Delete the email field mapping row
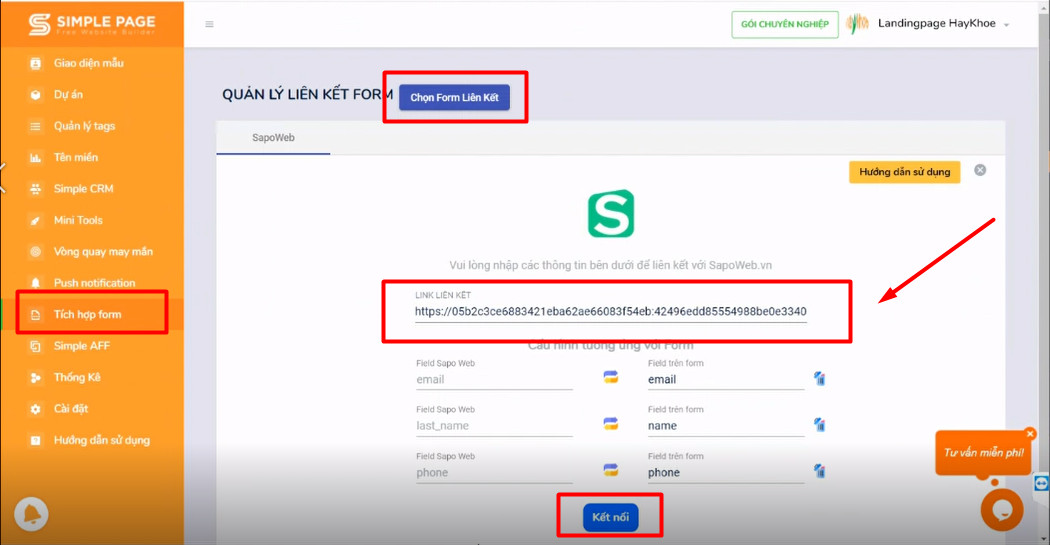 [820, 378]
